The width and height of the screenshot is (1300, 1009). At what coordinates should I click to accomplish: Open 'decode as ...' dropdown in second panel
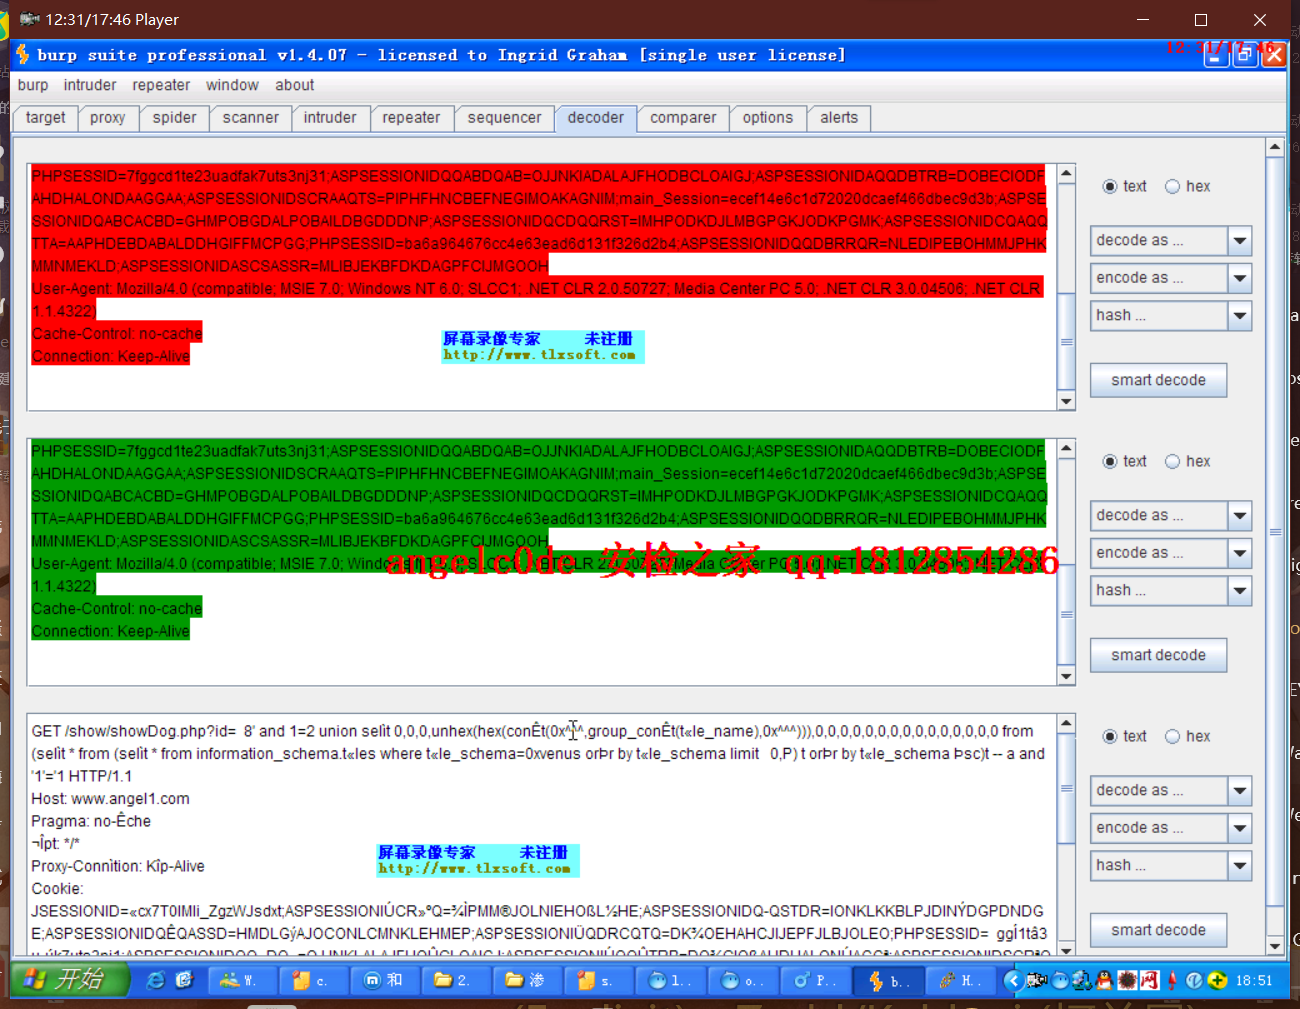pyautogui.click(x=1171, y=515)
